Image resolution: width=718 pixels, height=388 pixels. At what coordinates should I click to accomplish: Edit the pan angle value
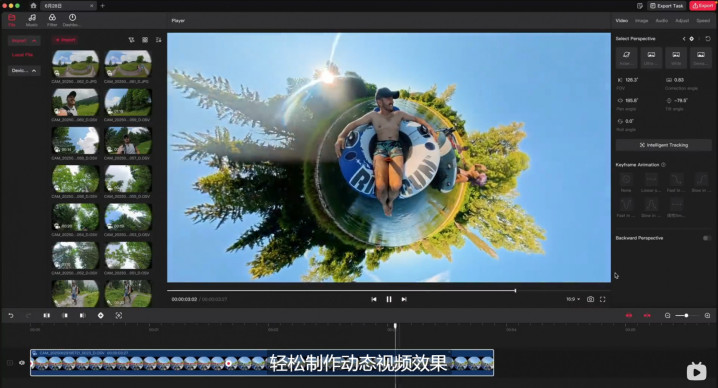tap(632, 100)
